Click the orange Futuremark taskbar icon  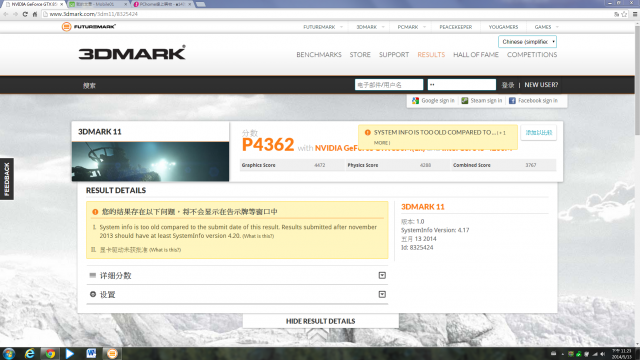click(x=112, y=353)
